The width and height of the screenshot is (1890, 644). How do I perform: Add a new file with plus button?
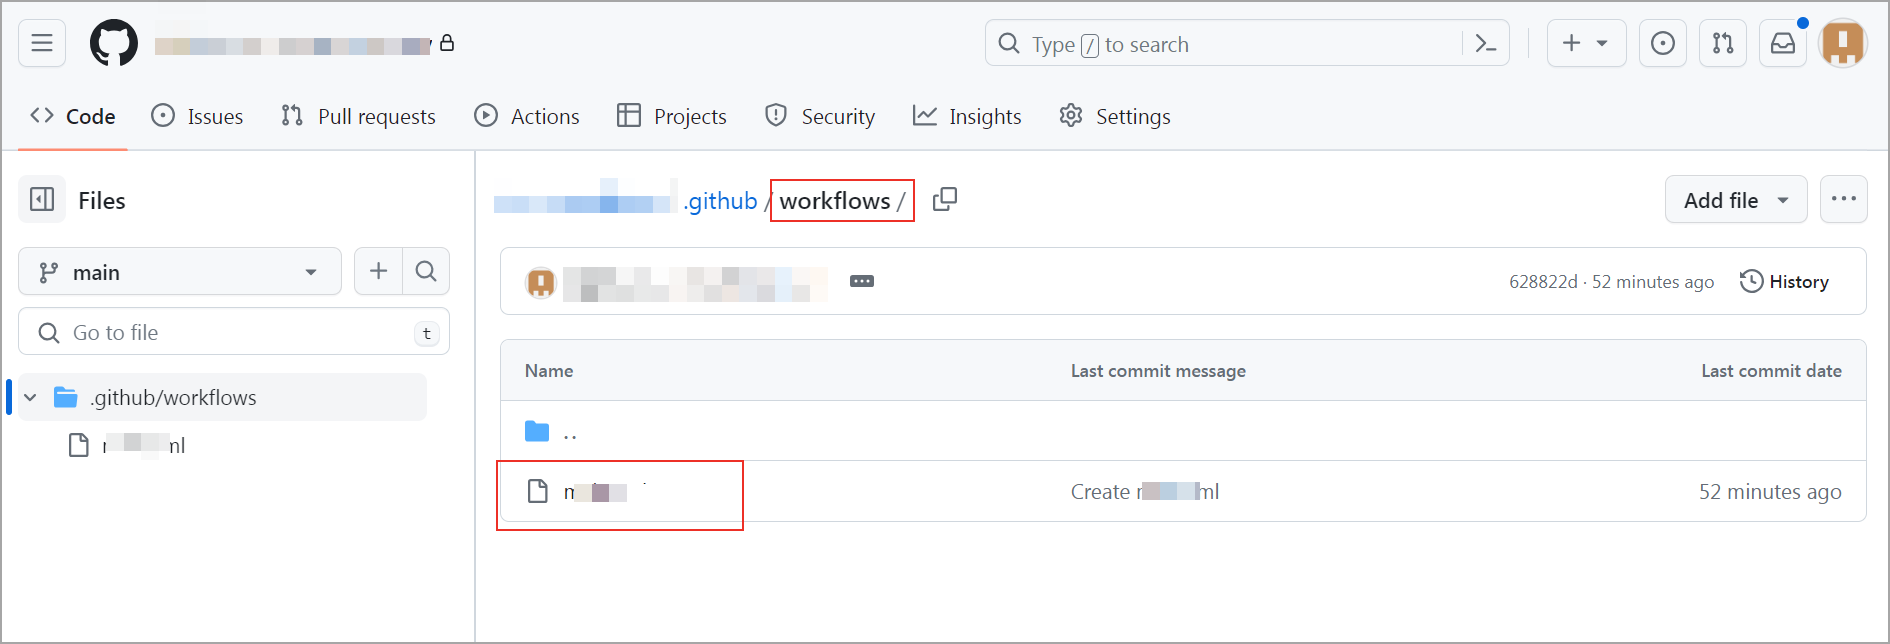[x=378, y=271]
